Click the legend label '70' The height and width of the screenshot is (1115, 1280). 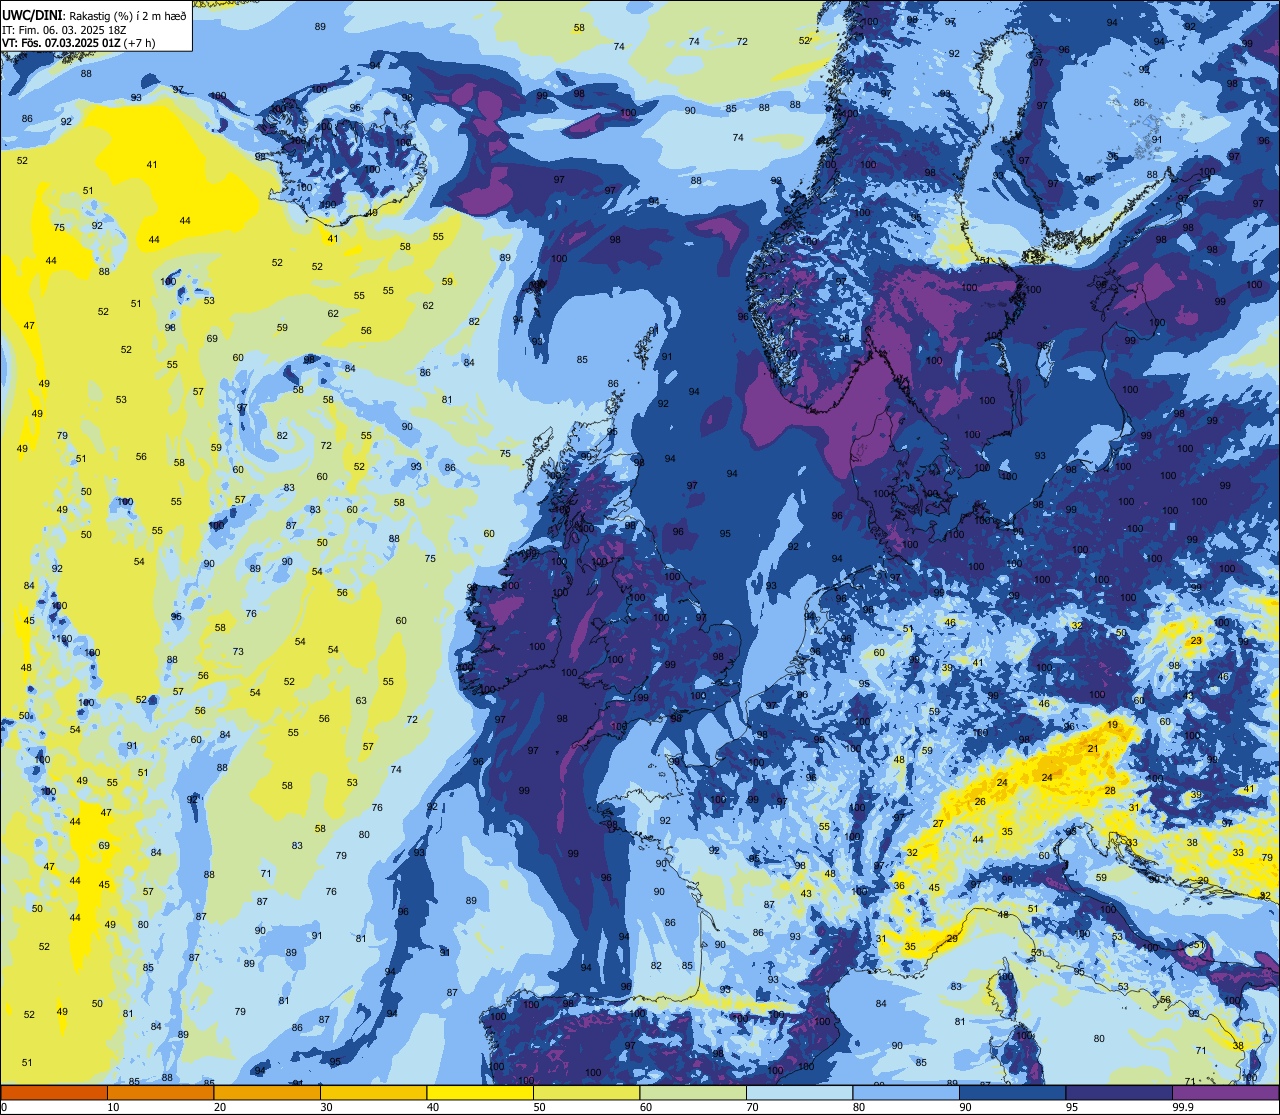tap(752, 1107)
